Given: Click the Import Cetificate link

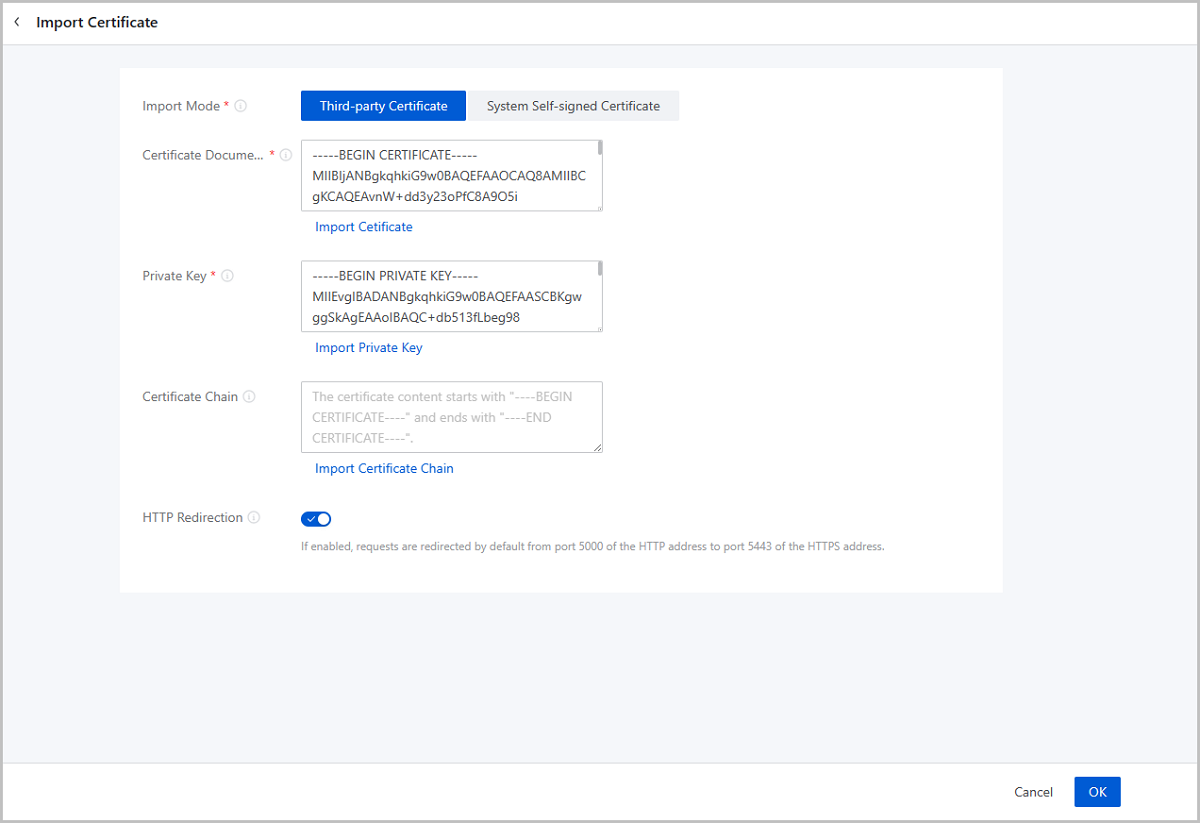Looking at the screenshot, I should coord(364,227).
